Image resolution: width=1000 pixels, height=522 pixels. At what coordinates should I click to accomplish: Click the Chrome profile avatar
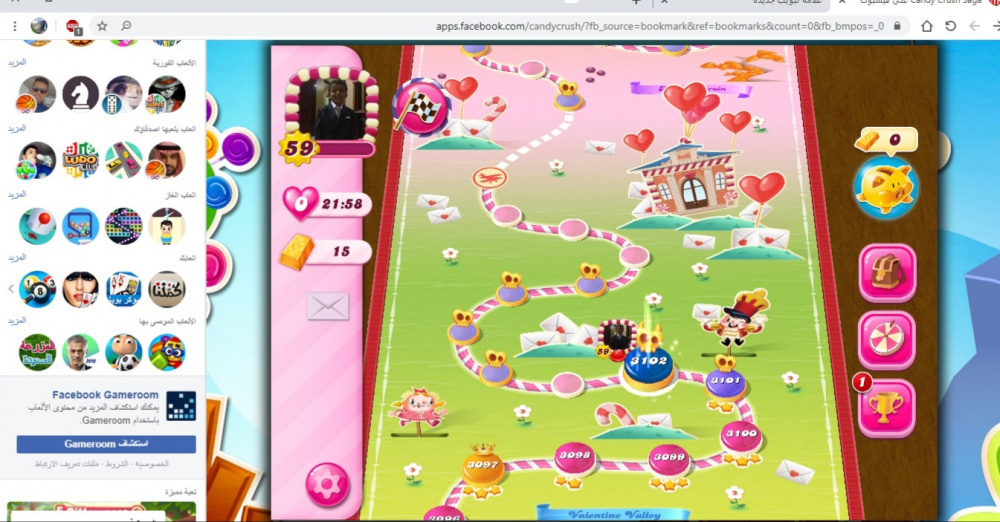39,26
